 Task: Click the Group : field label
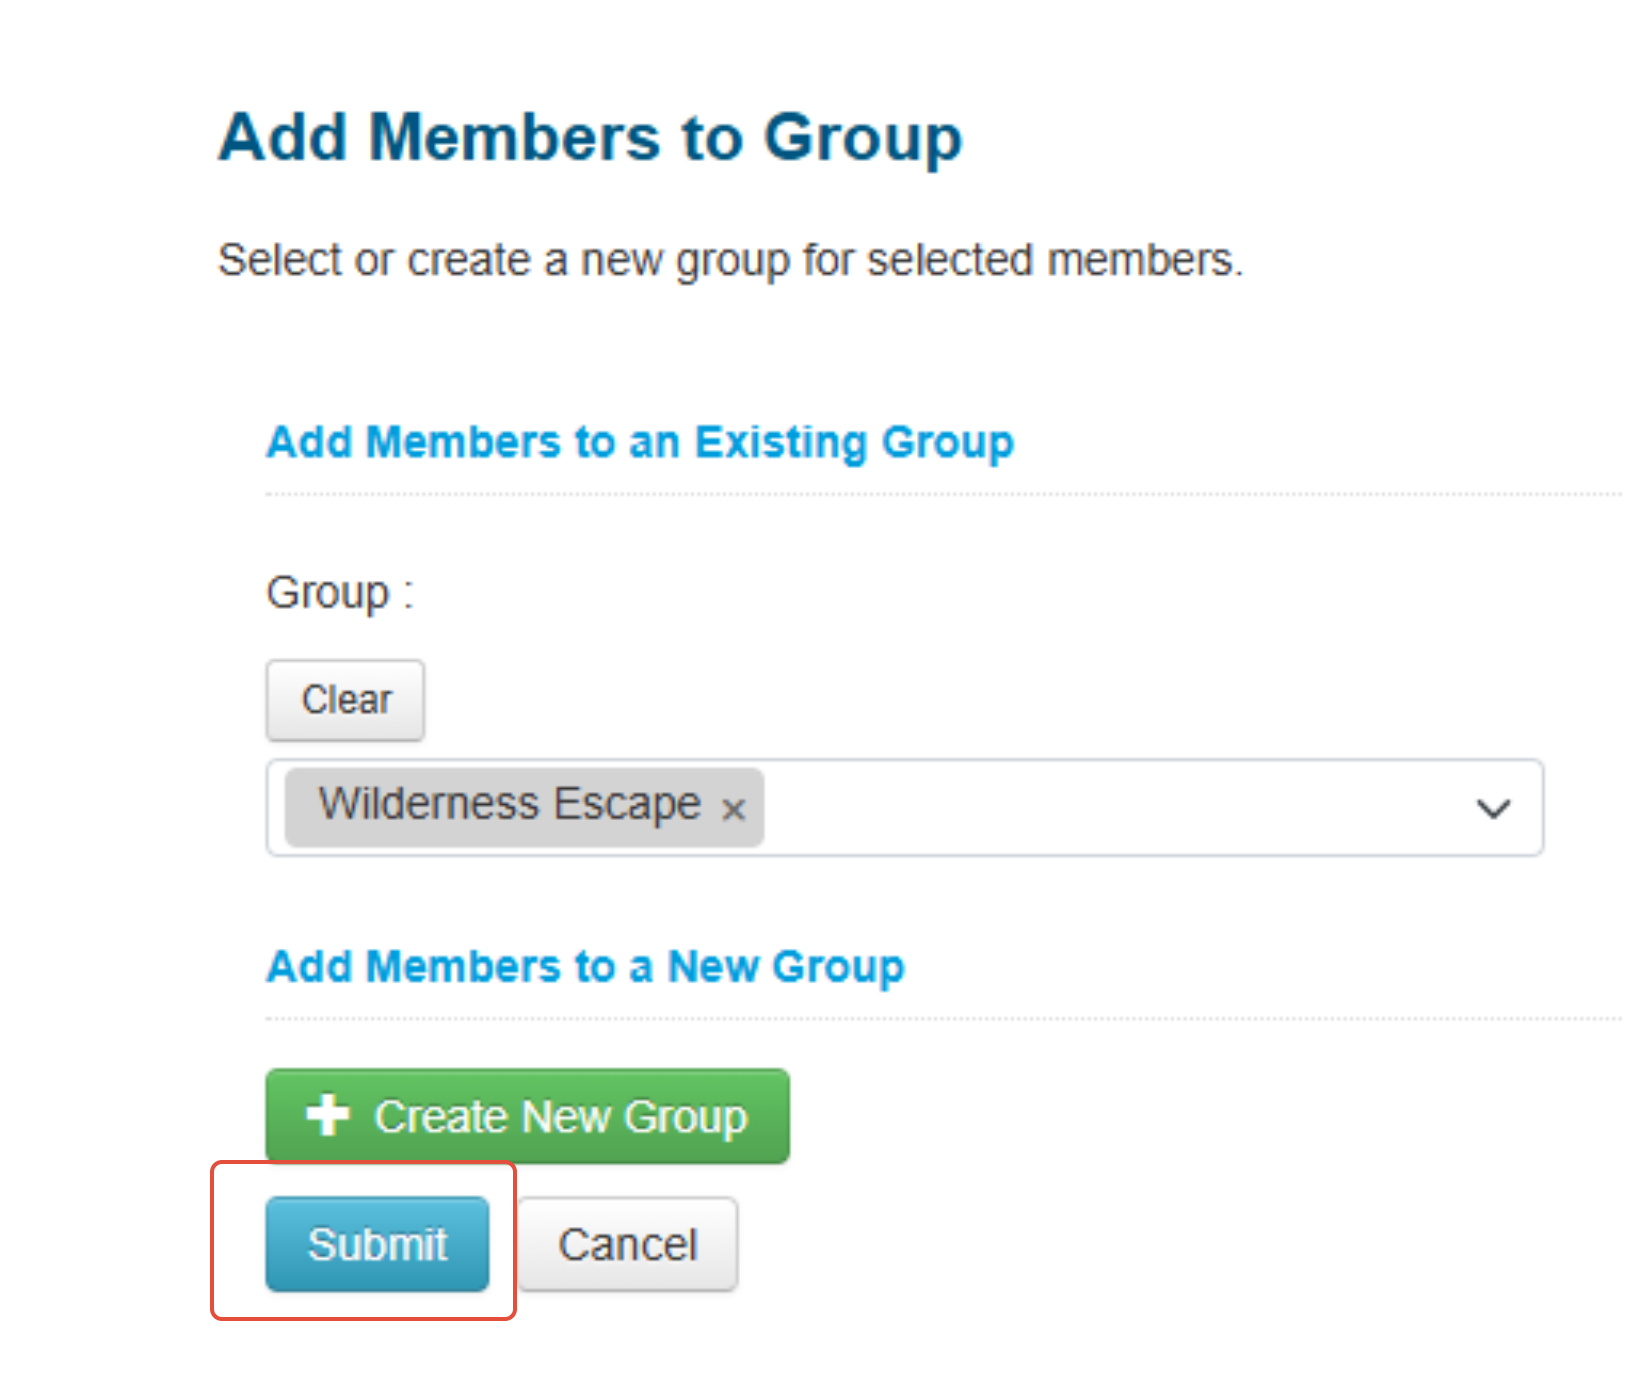point(340,593)
